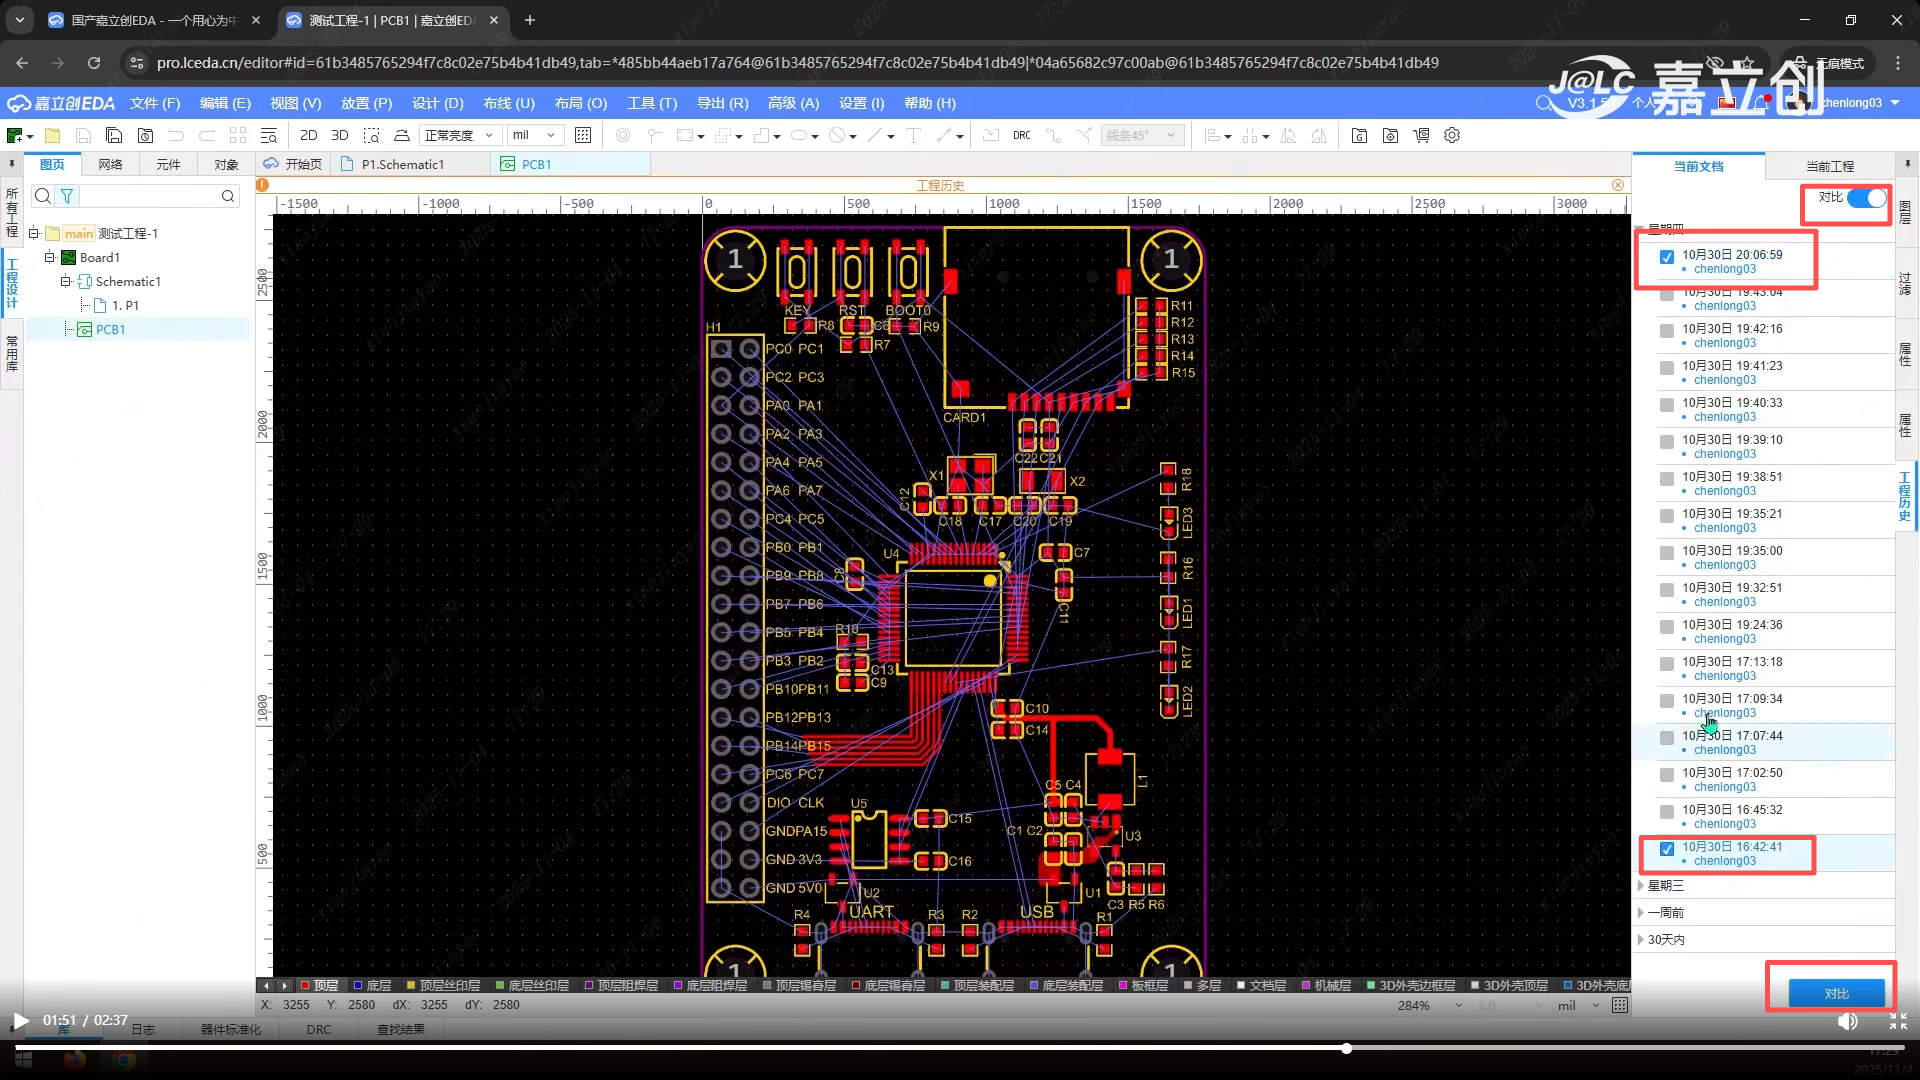This screenshot has height=1080, width=1920.
Task: Click the parts order cart icon
Action: tap(1421, 135)
